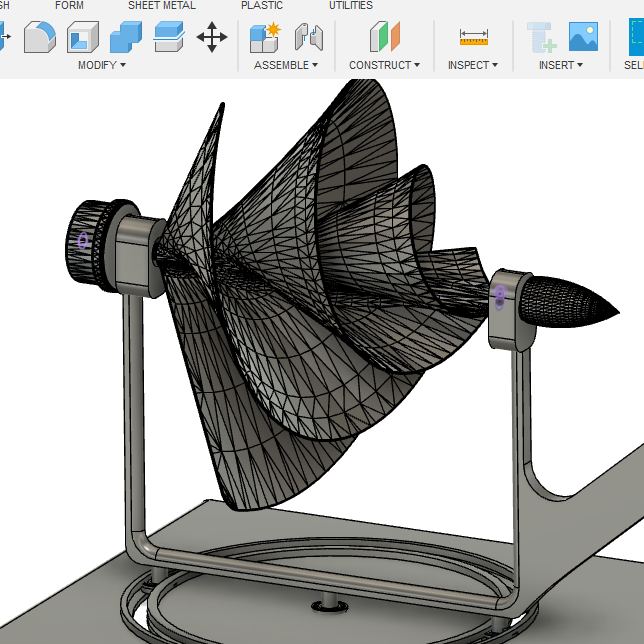Viewport: 644px width, 644px height.
Task: Select the knurled knob on the shaft
Action: coord(88,246)
